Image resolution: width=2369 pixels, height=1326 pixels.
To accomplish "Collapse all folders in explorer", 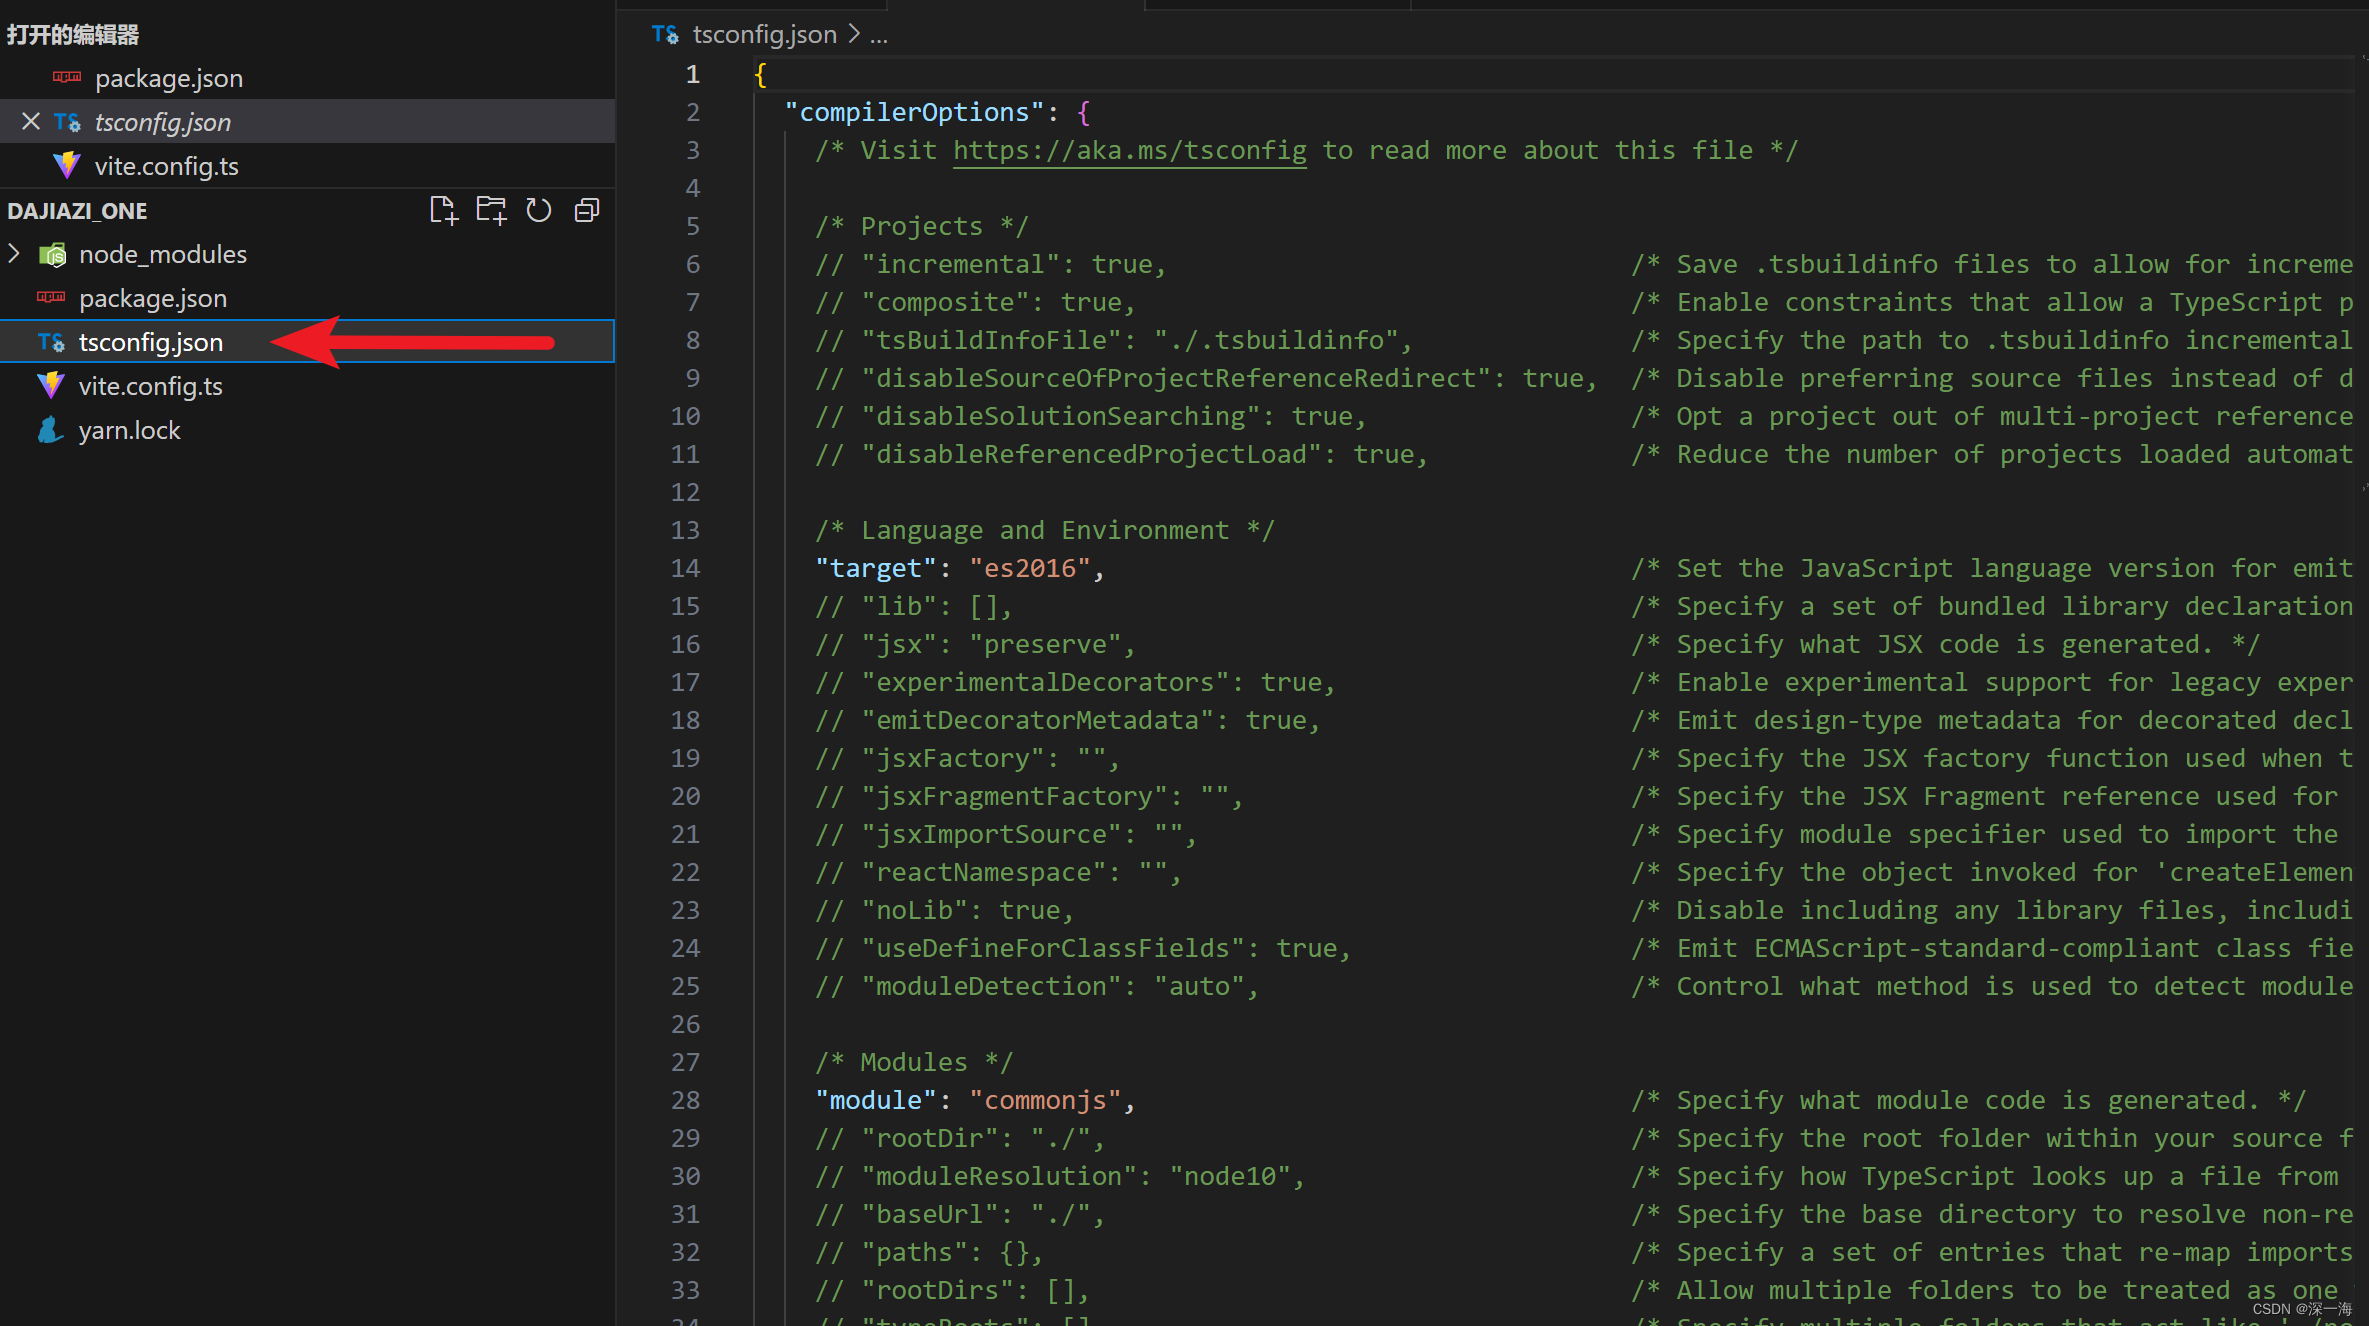I will pos(587,210).
